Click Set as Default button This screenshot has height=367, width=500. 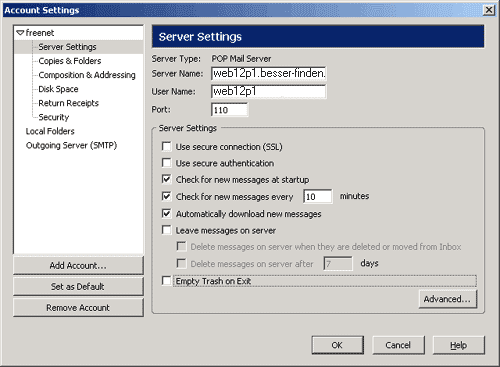[78, 286]
